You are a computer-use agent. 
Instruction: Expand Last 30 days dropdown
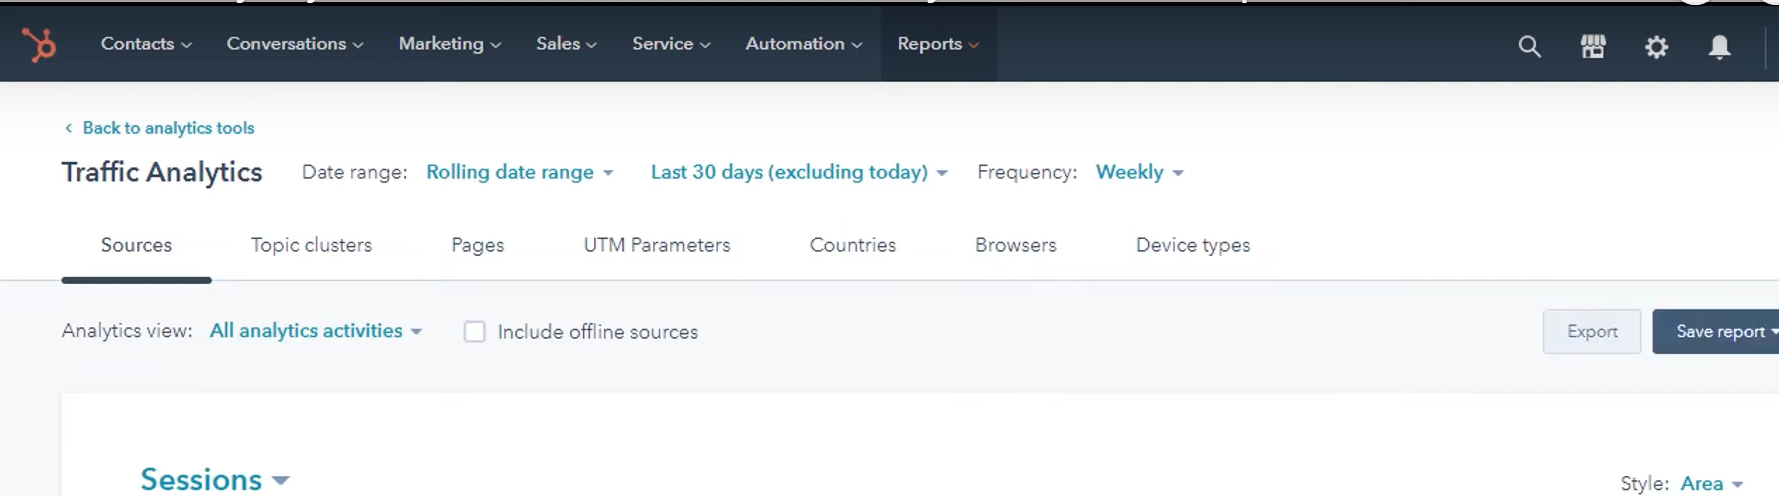[x=799, y=172]
